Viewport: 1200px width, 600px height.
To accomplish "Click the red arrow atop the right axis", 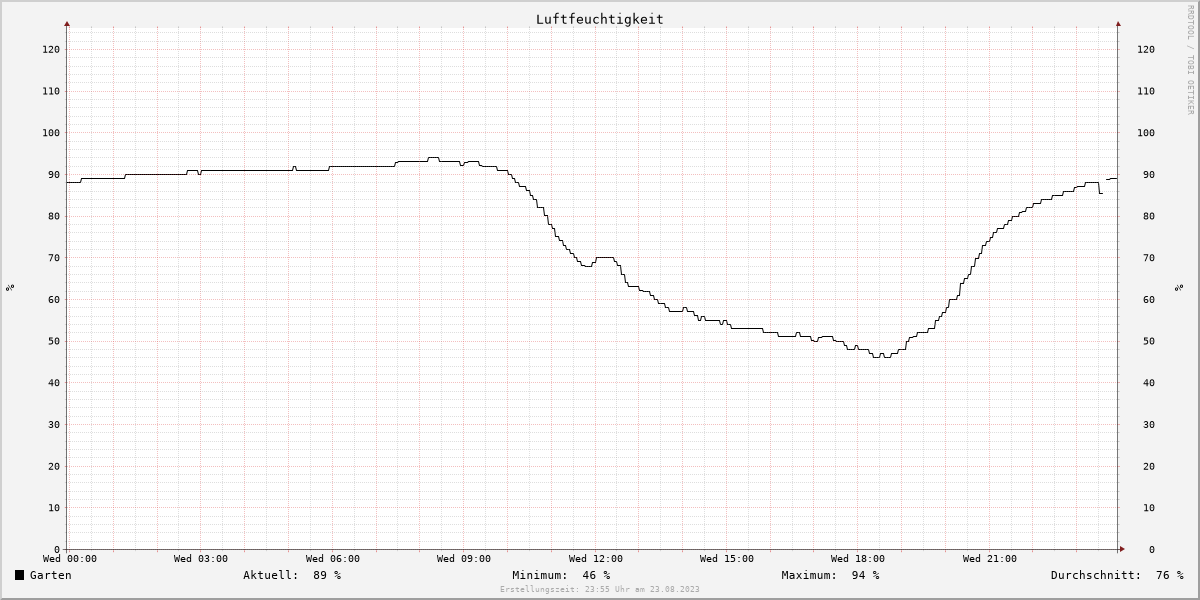I will click(1118, 23).
